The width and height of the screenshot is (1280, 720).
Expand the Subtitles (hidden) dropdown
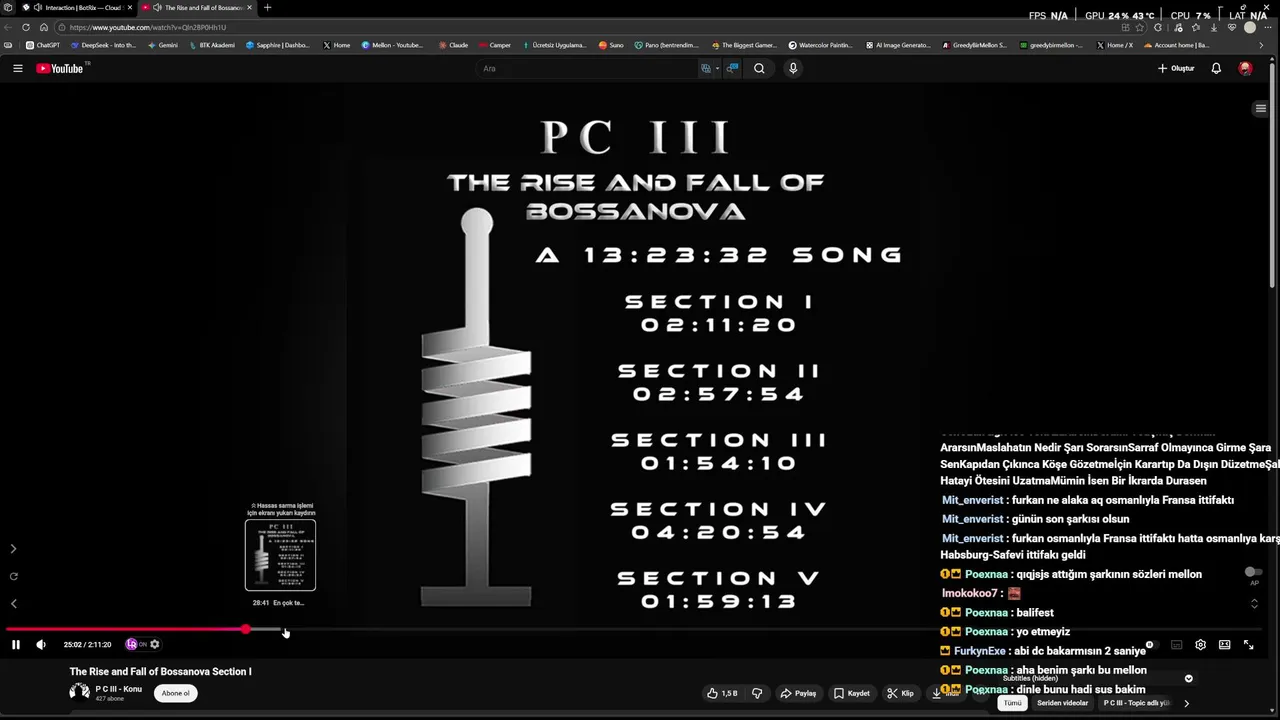[1188, 678]
